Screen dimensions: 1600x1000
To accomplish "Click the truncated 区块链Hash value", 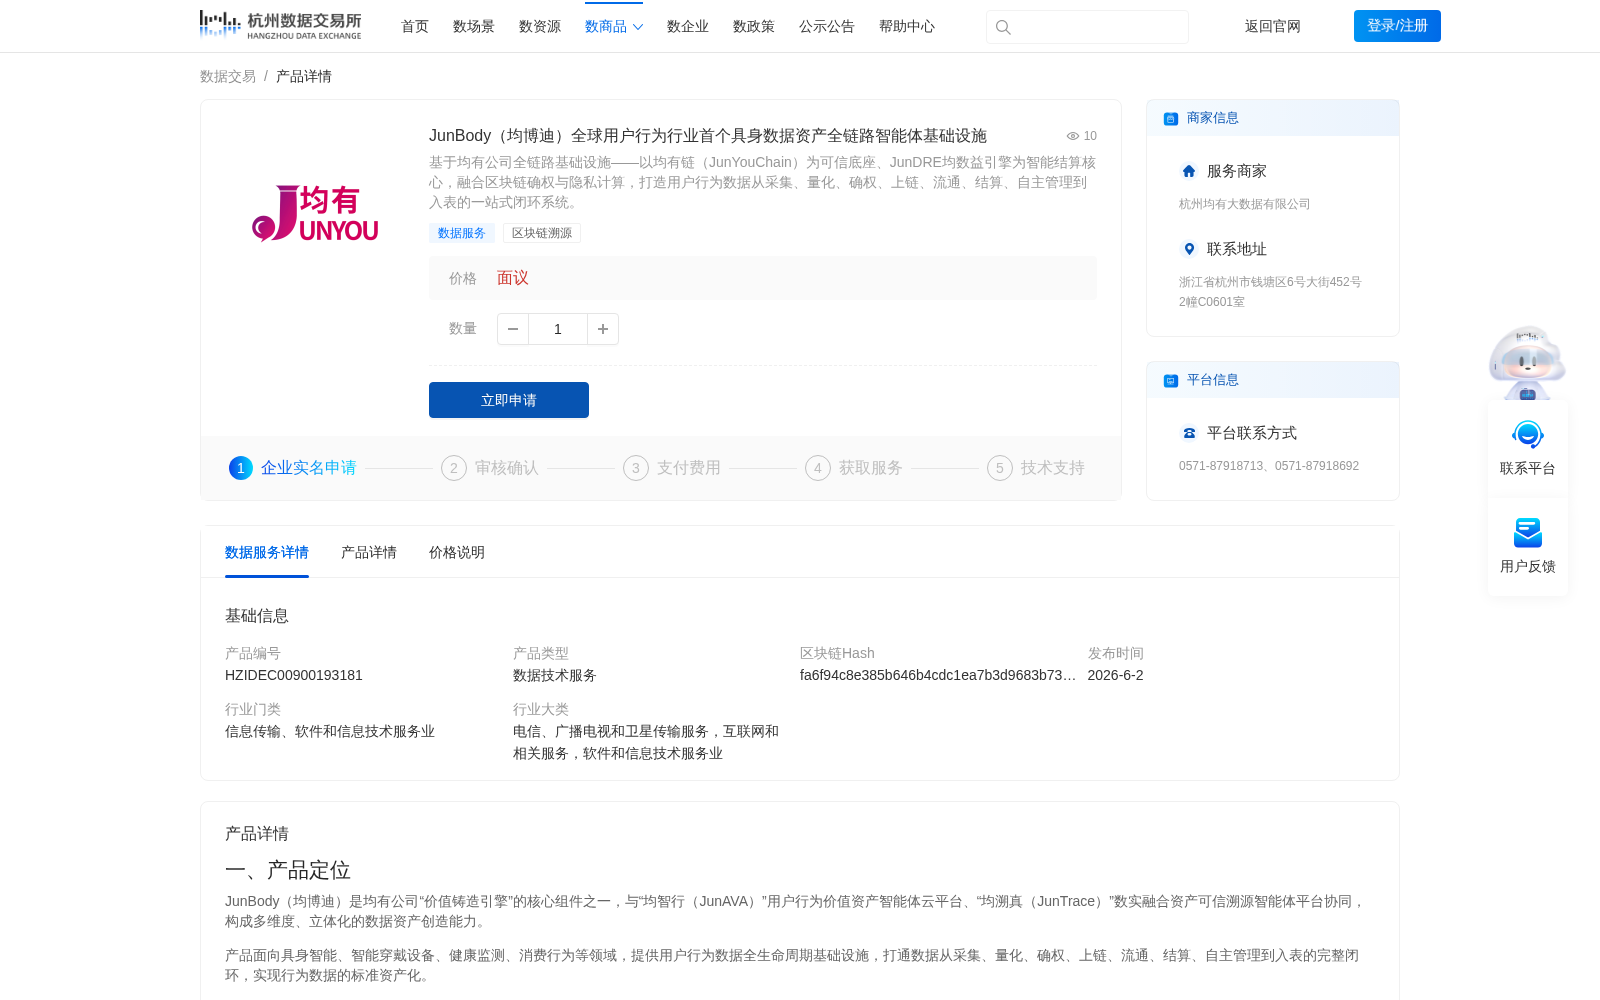I will (938, 676).
